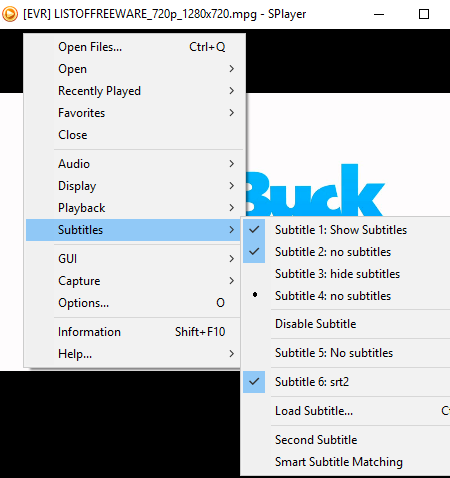Open the Capture submenu
The image size is (450, 478).
133,281
